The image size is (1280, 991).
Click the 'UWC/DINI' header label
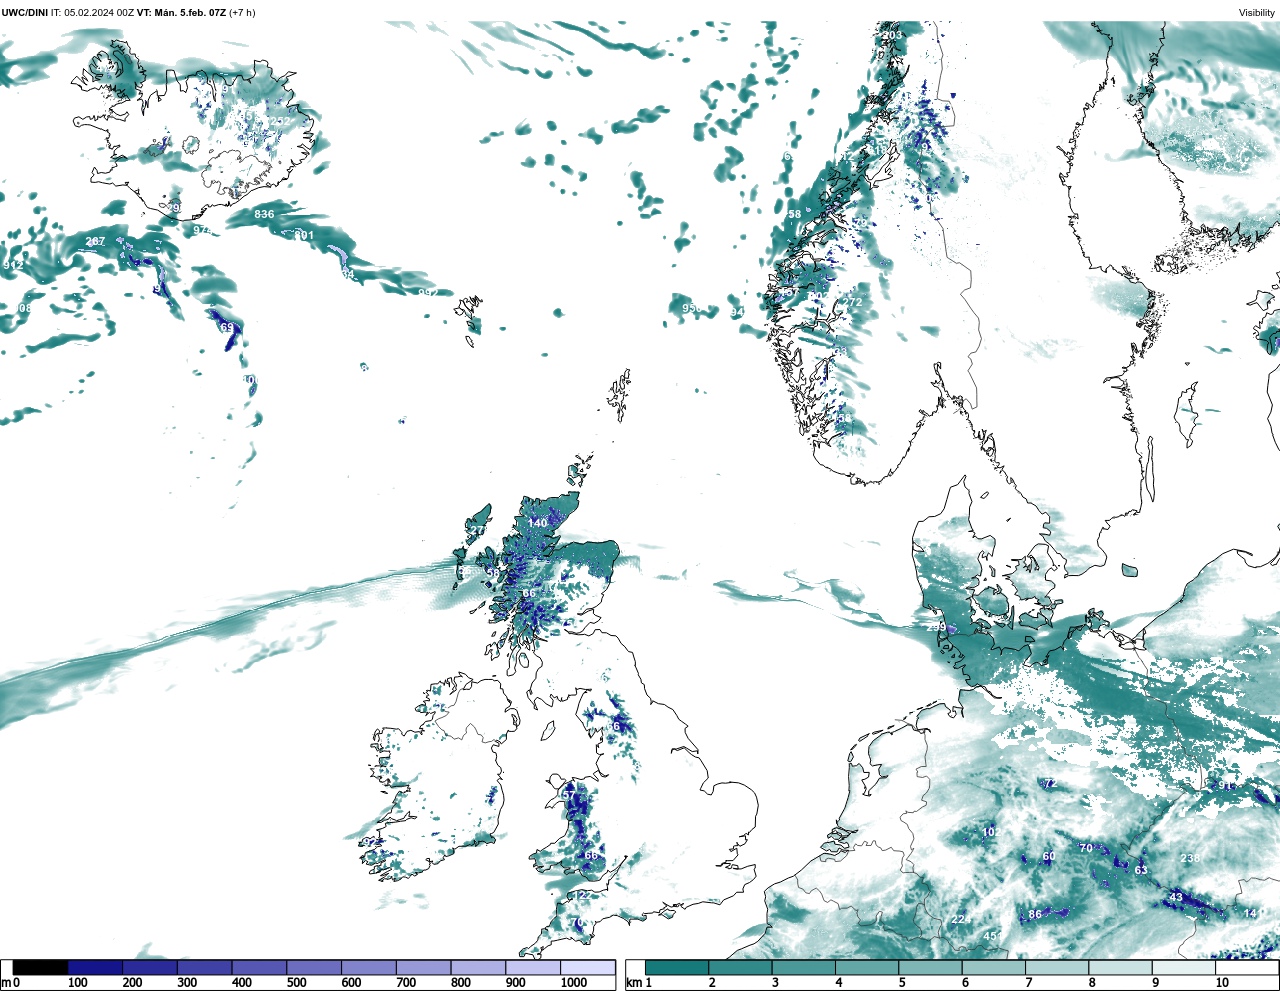point(24,12)
